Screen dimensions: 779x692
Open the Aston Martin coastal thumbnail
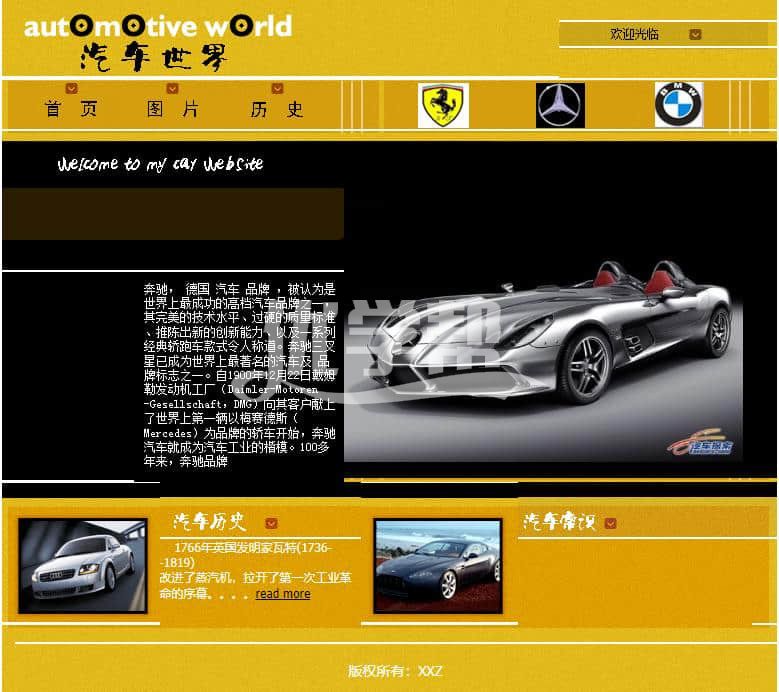438,565
